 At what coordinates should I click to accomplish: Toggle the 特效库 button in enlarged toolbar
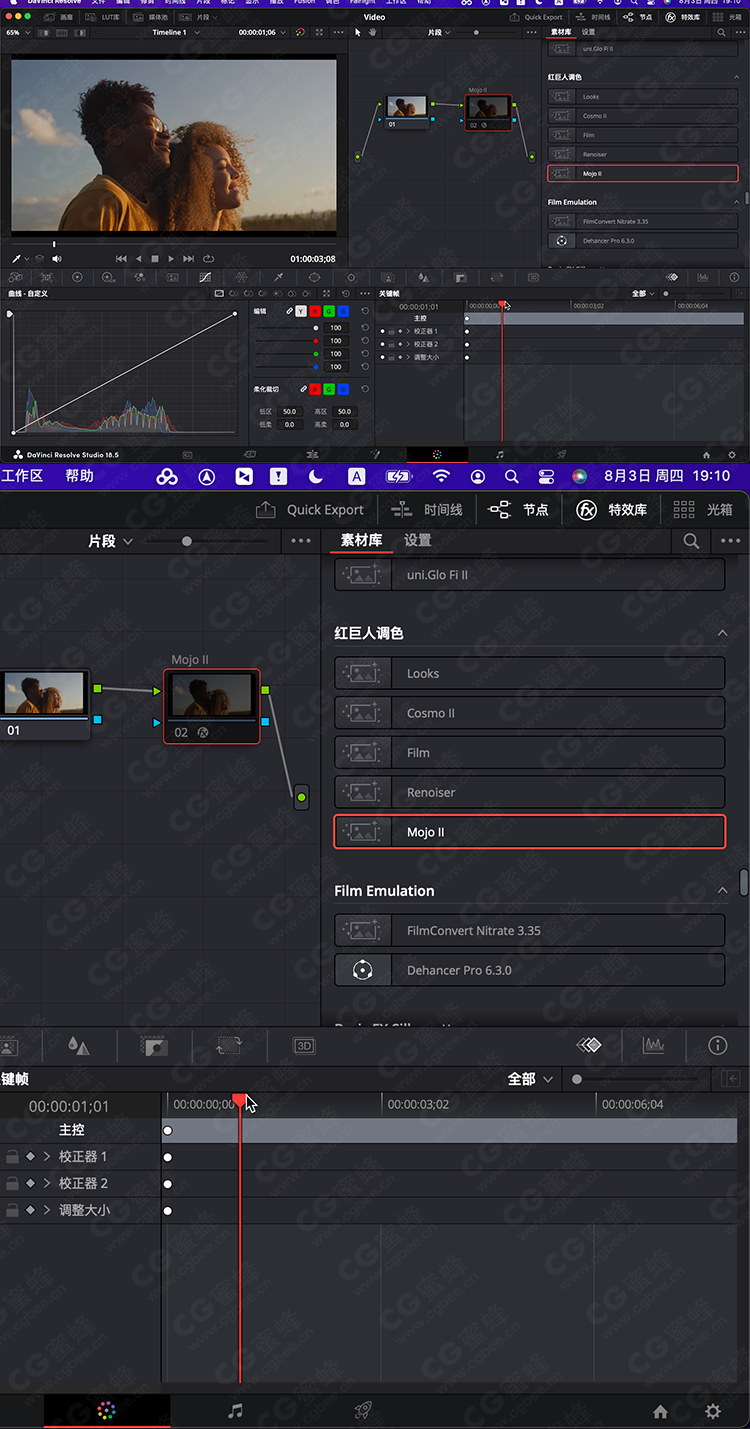pyautogui.click(x=612, y=510)
